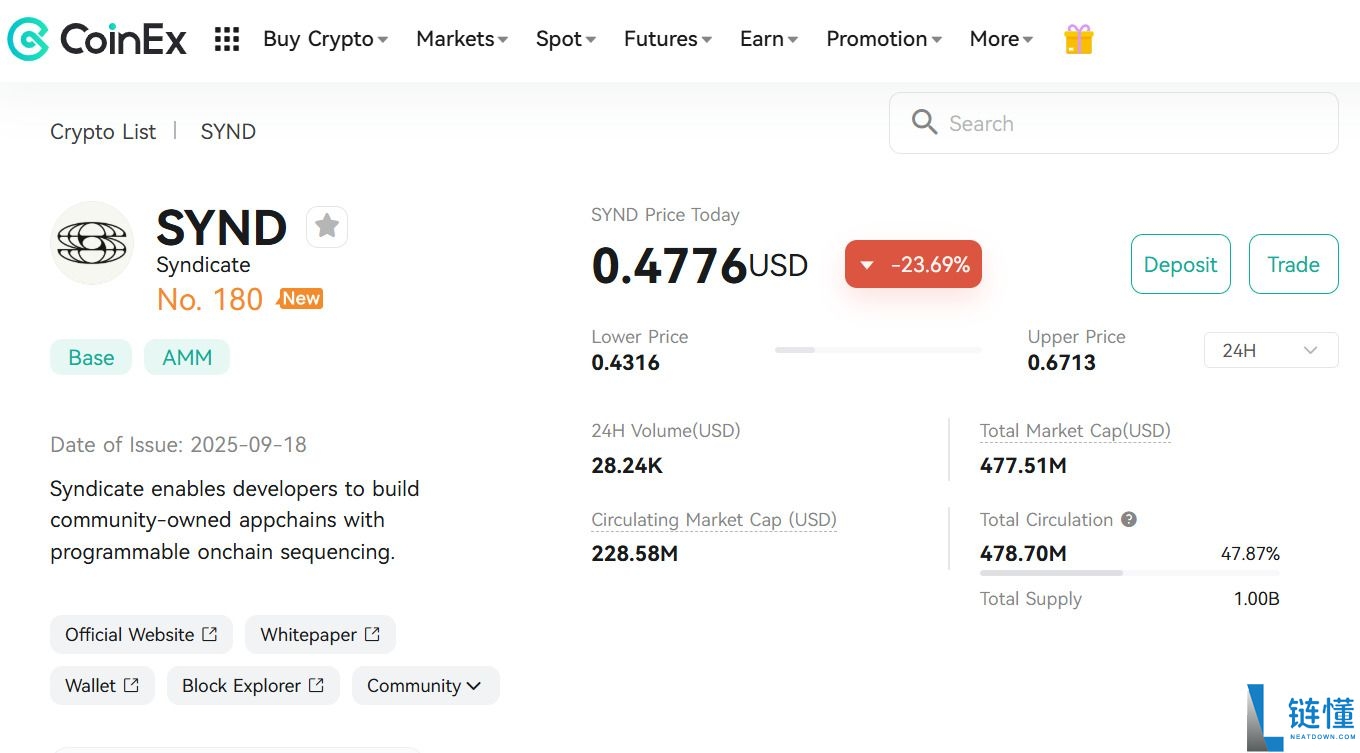Click the New badge beside rank

pyautogui.click(x=301, y=298)
